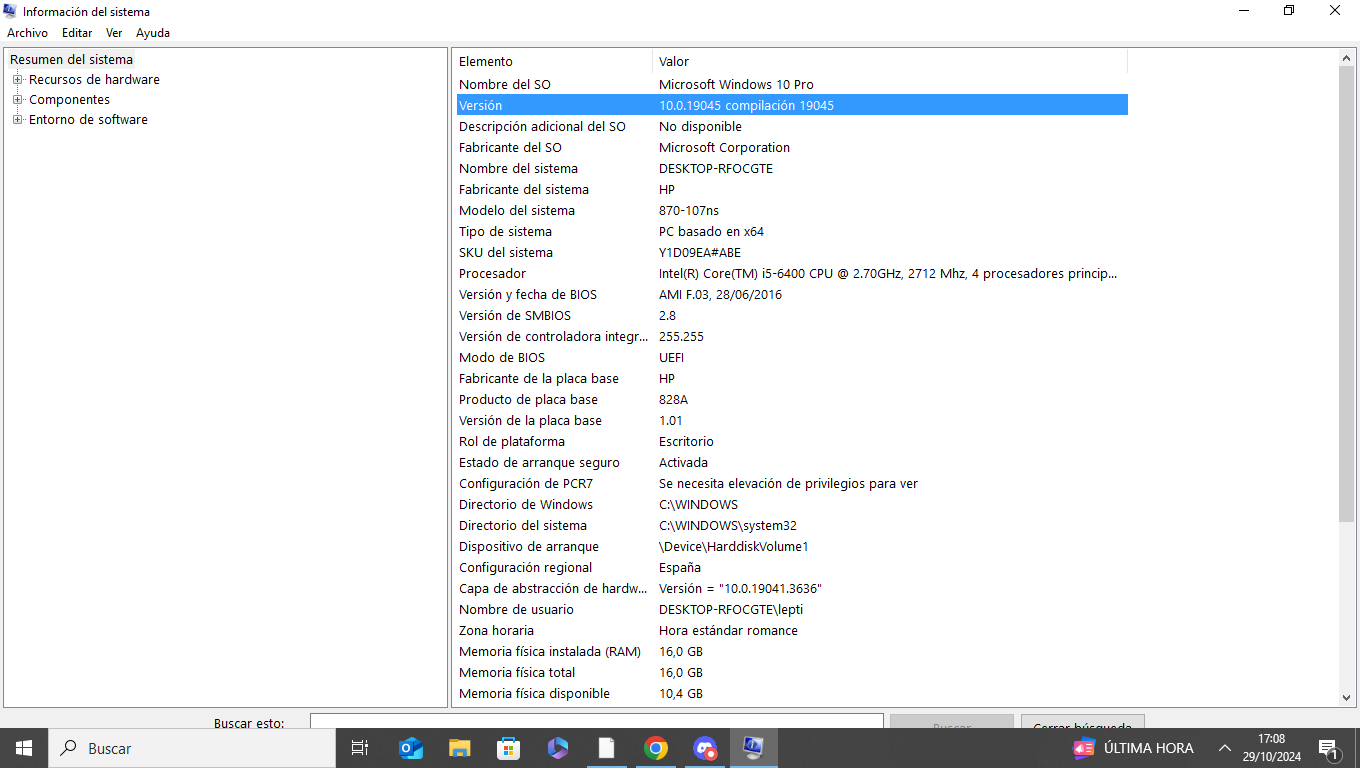
Task: Select the Nombre del sistema row
Action: point(792,169)
